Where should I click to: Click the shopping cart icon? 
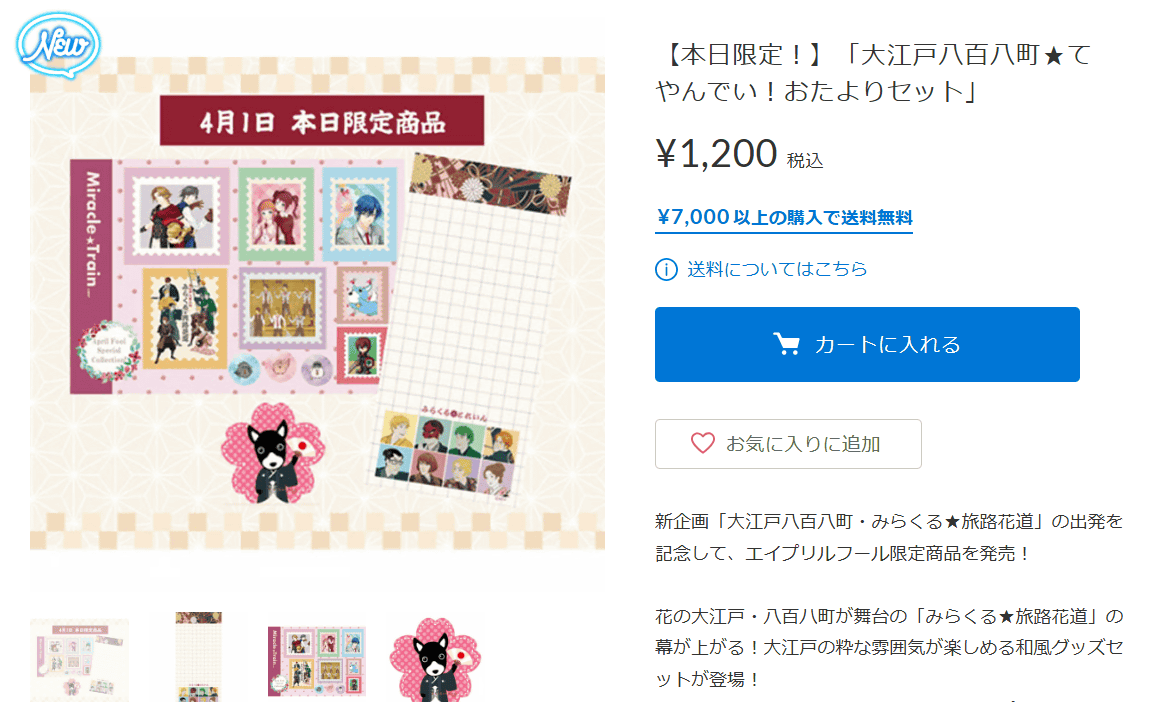coord(786,344)
